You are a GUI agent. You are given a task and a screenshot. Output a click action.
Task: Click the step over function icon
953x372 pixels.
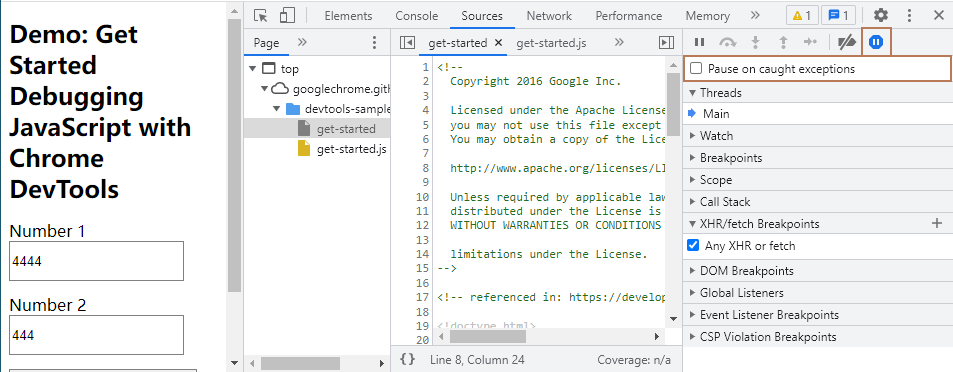[x=728, y=42]
